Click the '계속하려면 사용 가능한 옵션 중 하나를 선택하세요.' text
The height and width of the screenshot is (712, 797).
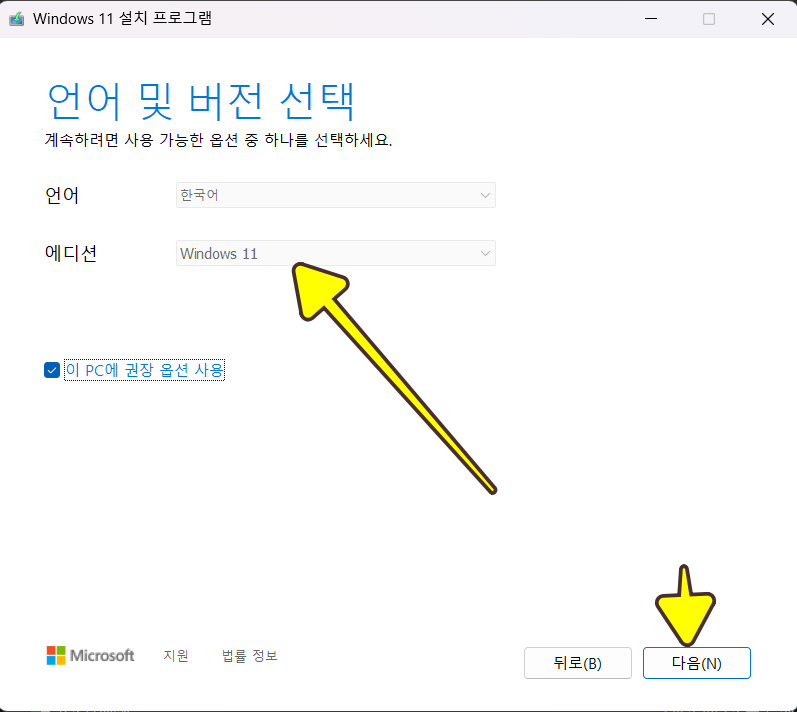tap(219, 140)
